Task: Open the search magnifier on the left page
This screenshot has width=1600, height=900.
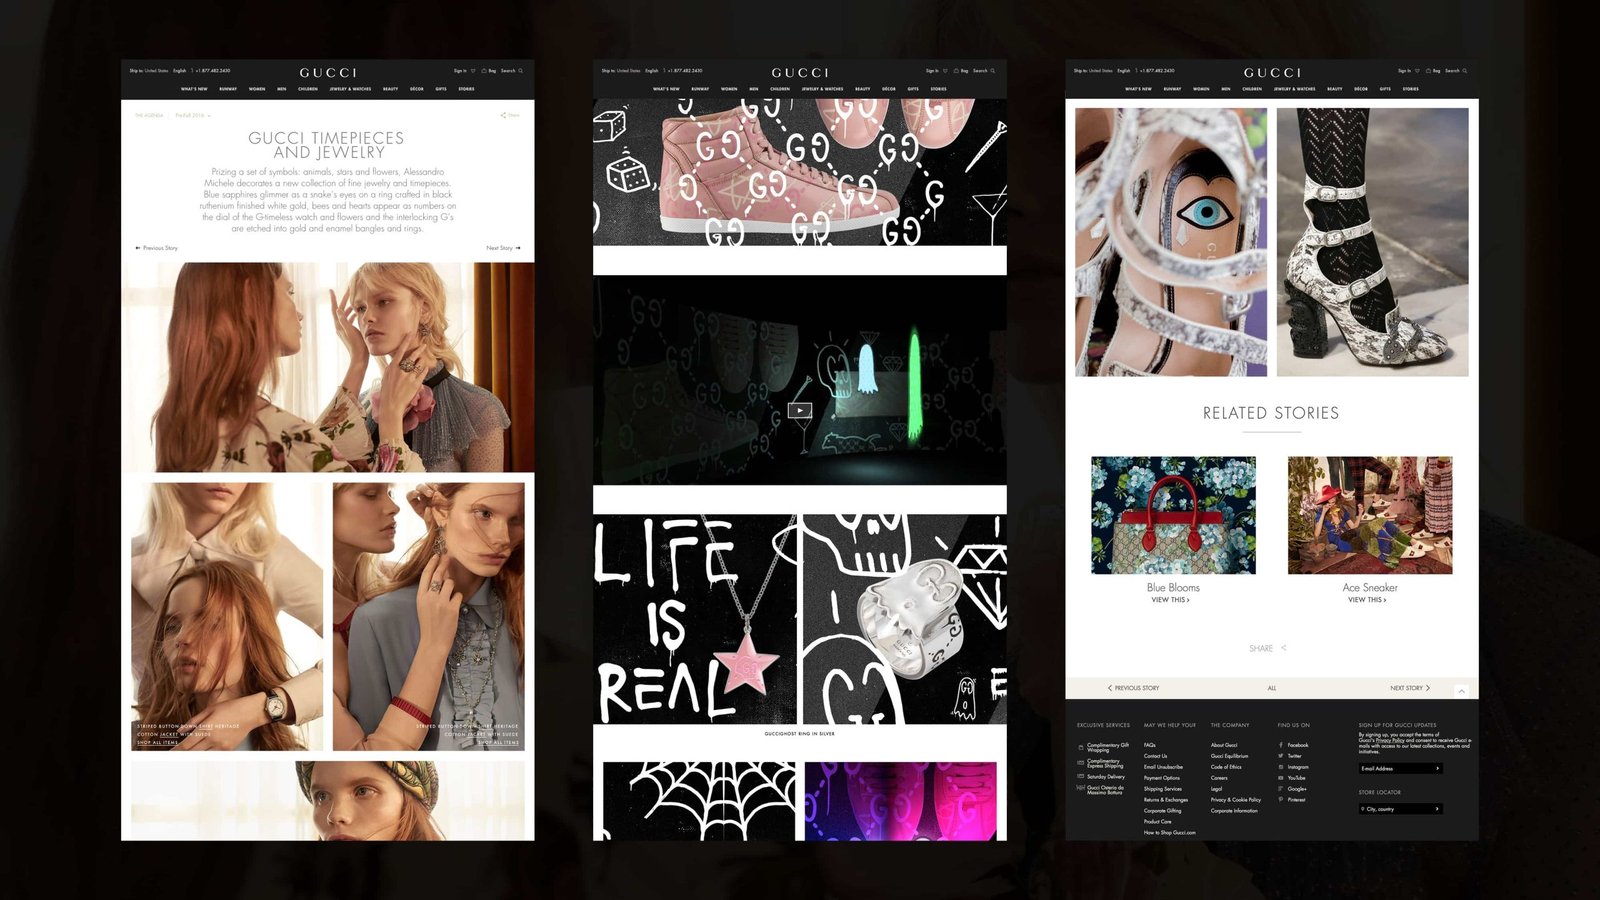Action: 521,71
